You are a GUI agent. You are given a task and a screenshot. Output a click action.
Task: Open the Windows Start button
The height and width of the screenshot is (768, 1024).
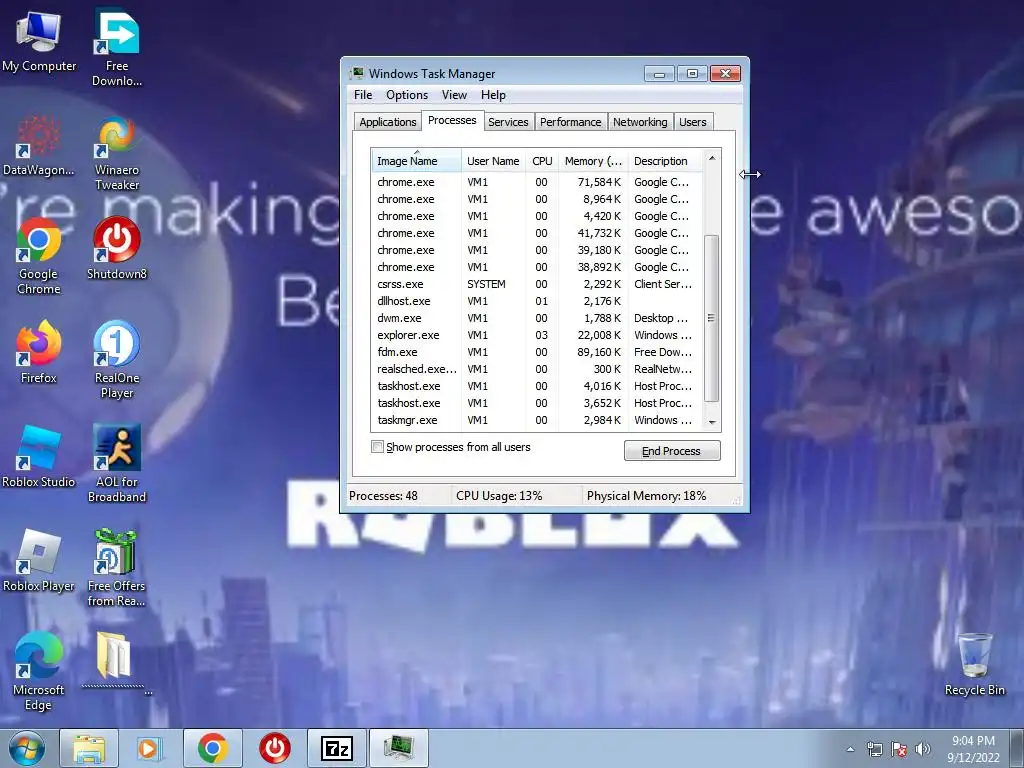click(27, 748)
